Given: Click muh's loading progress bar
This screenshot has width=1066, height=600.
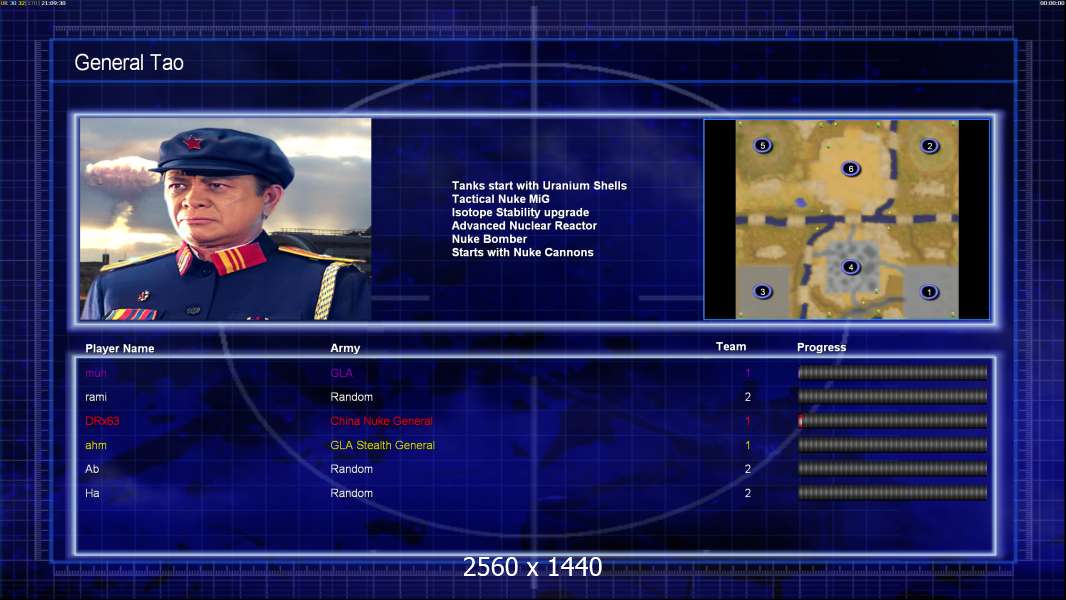Looking at the screenshot, I should tap(893, 372).
